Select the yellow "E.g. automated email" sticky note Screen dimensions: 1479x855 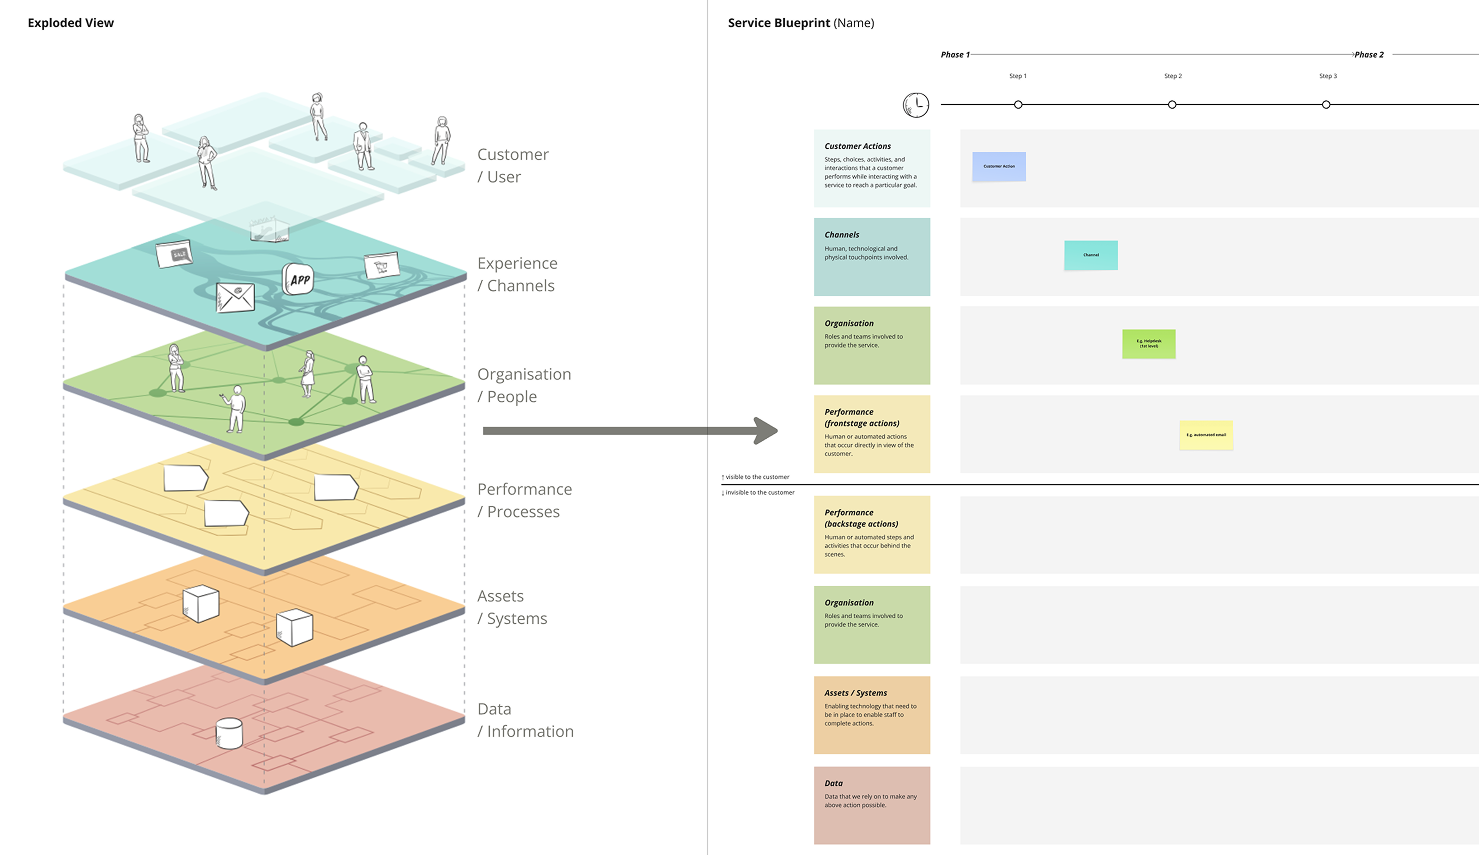click(1206, 435)
